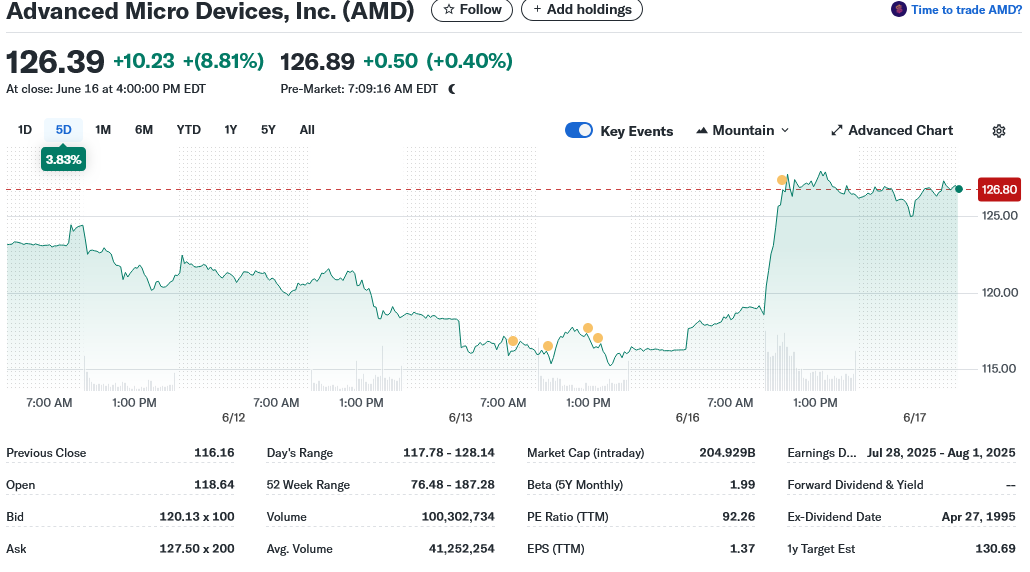
Task: Click highest key event marker on 6/13
Action: coord(588,328)
